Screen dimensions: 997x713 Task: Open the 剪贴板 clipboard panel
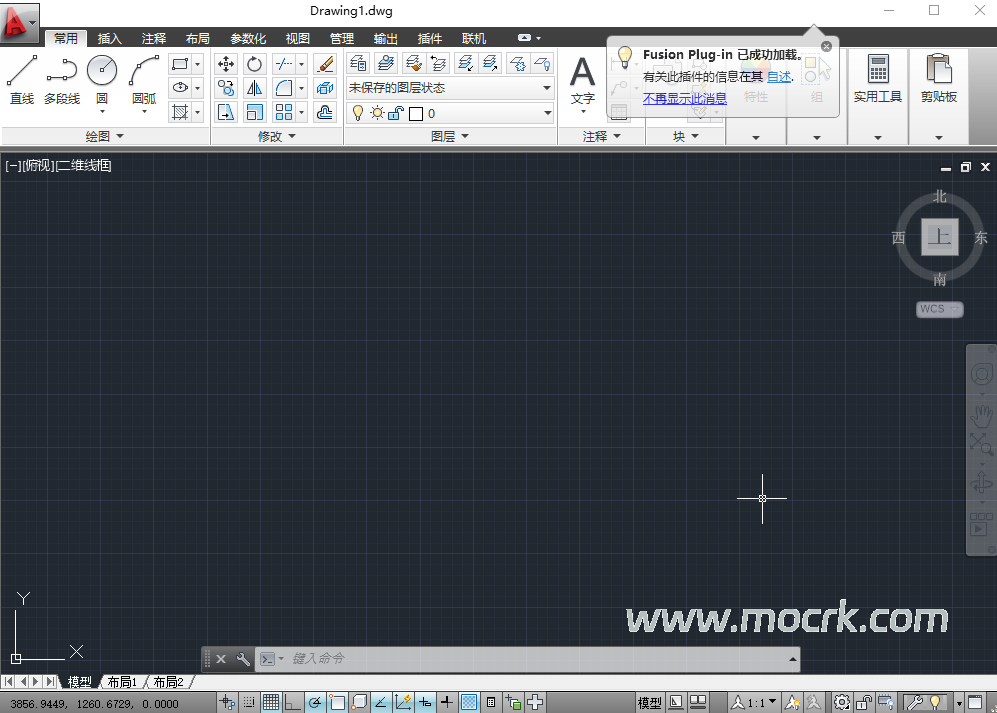pos(938,80)
